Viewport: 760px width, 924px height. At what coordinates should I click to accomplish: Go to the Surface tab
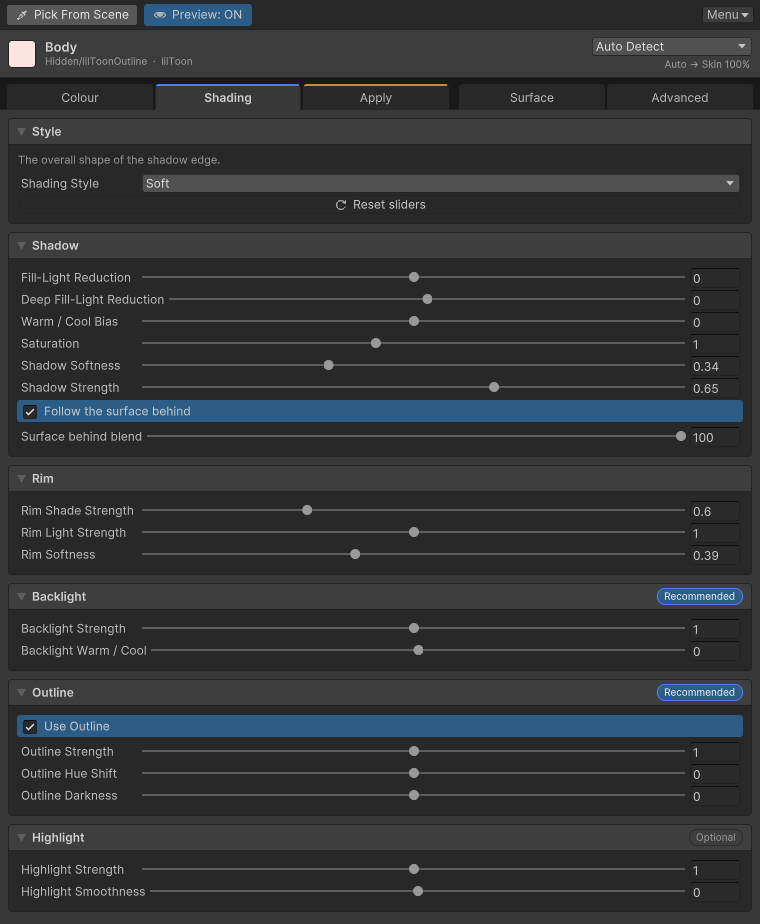pos(532,98)
